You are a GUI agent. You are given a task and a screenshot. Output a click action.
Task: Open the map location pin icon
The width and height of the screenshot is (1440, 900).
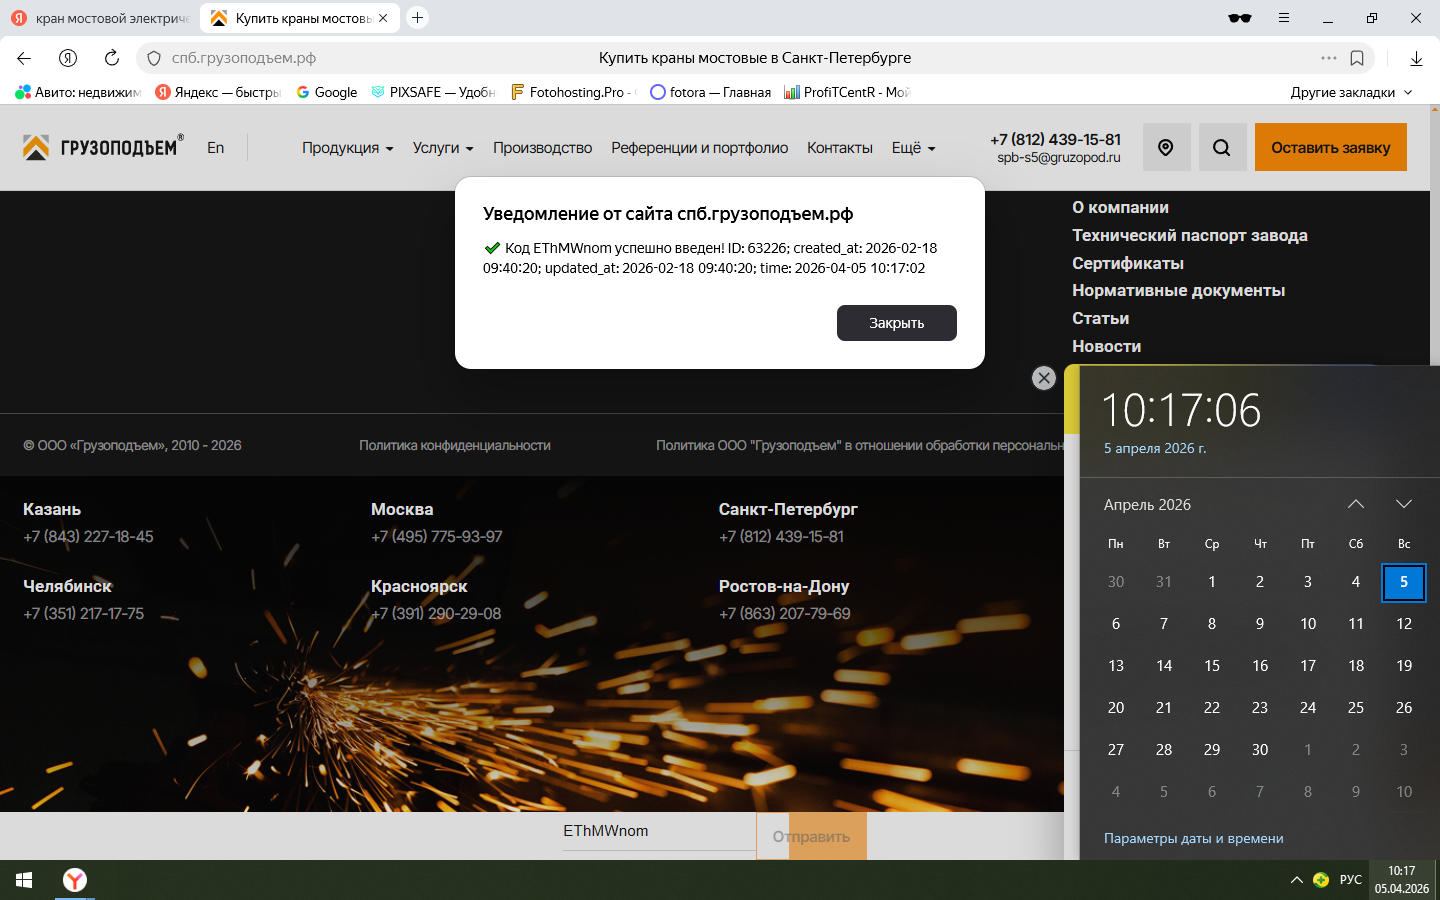pyautogui.click(x=1165, y=147)
